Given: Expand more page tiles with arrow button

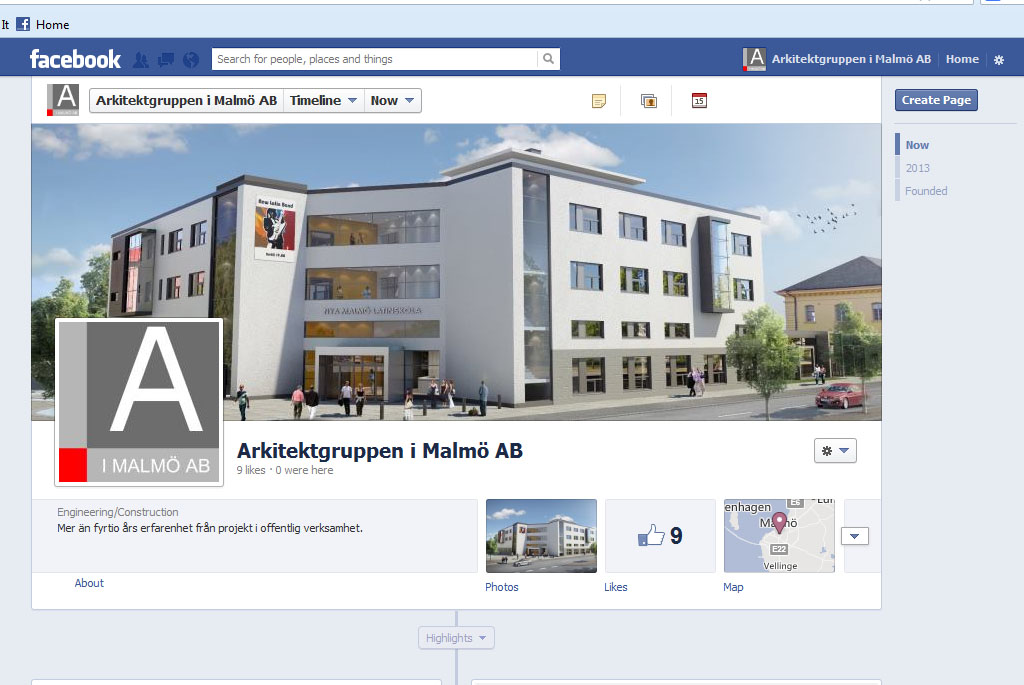Looking at the screenshot, I should pos(854,536).
